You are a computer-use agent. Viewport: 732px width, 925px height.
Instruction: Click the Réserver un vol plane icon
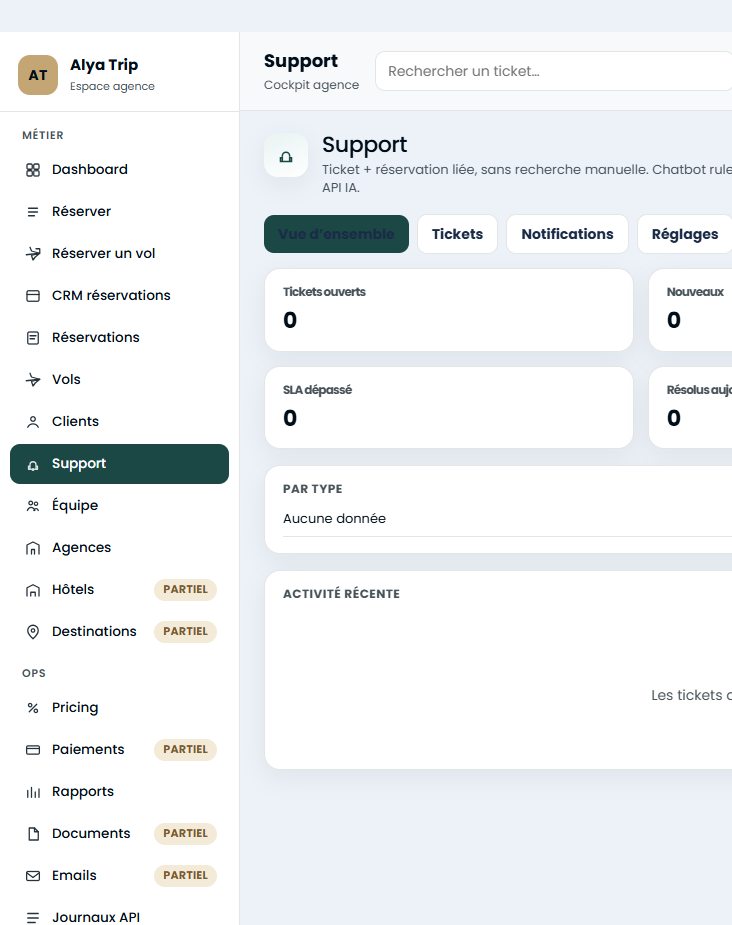pos(33,254)
